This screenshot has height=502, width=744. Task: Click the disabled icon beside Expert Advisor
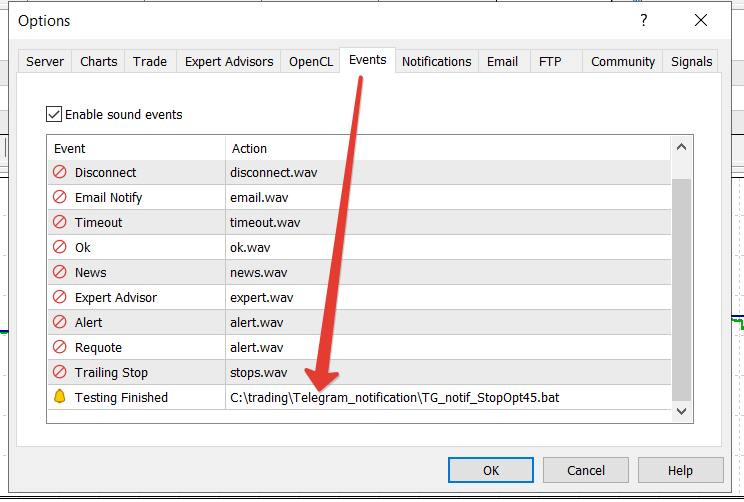tap(60, 297)
